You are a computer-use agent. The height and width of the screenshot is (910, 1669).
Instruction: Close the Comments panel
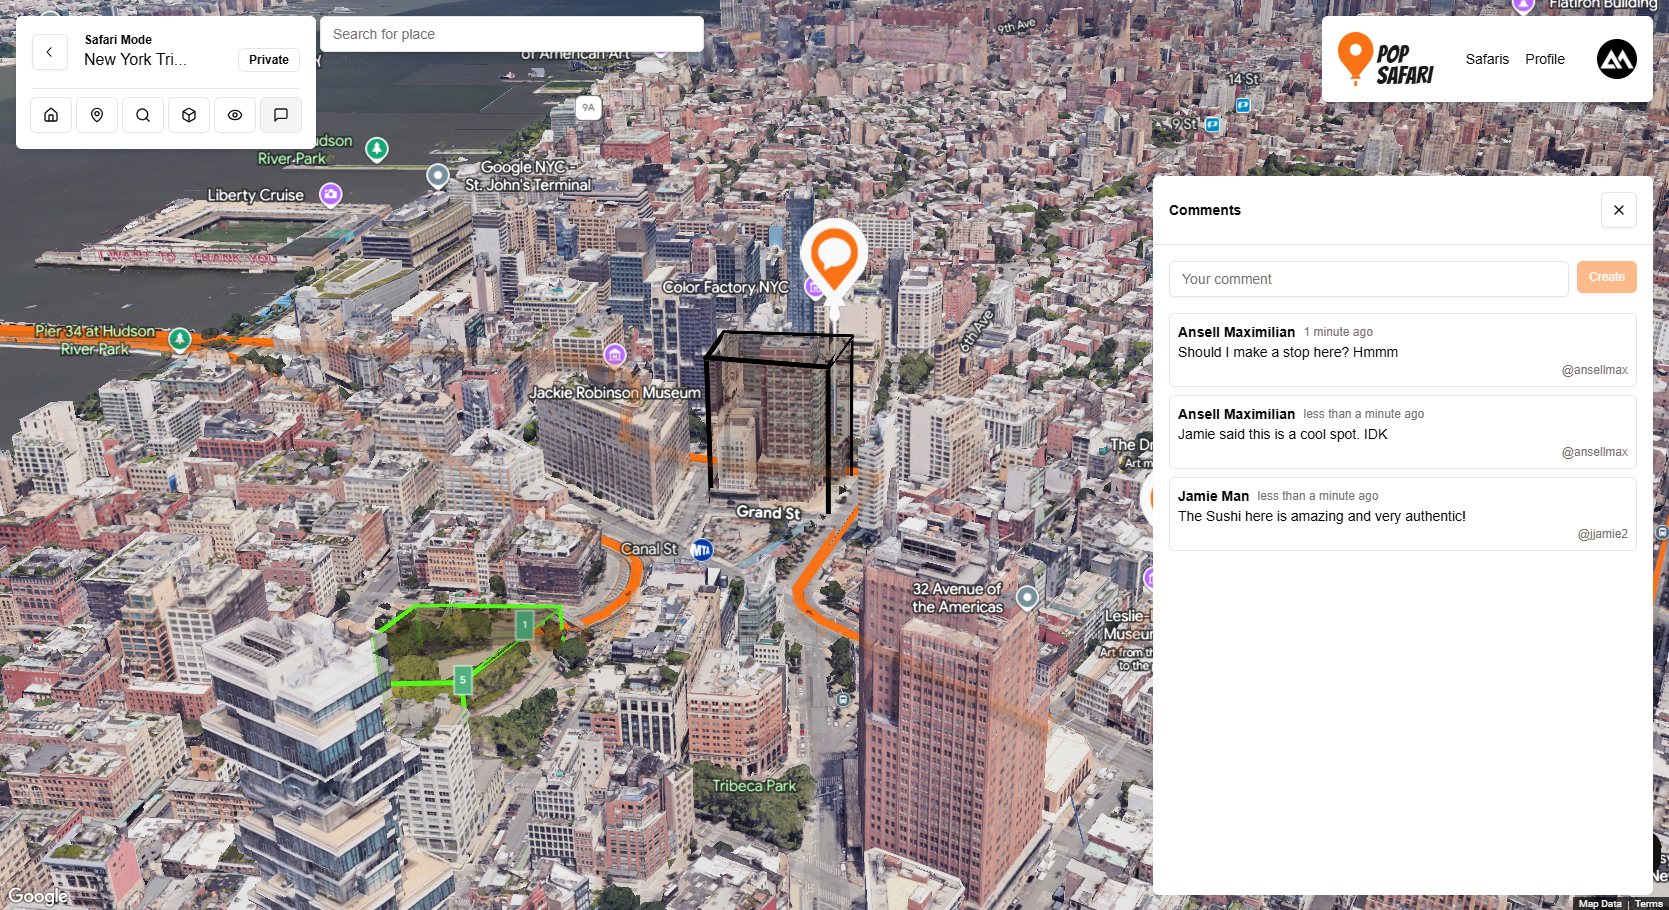[1619, 210]
